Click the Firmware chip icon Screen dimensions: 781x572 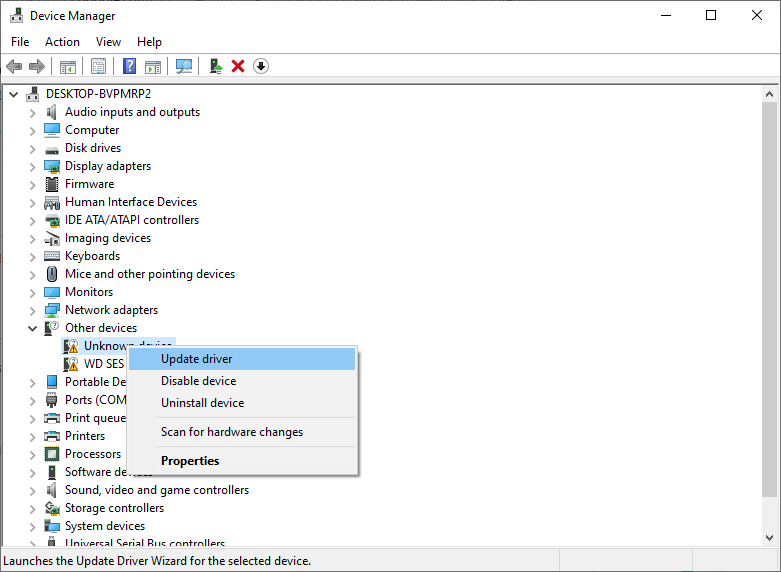click(x=52, y=184)
